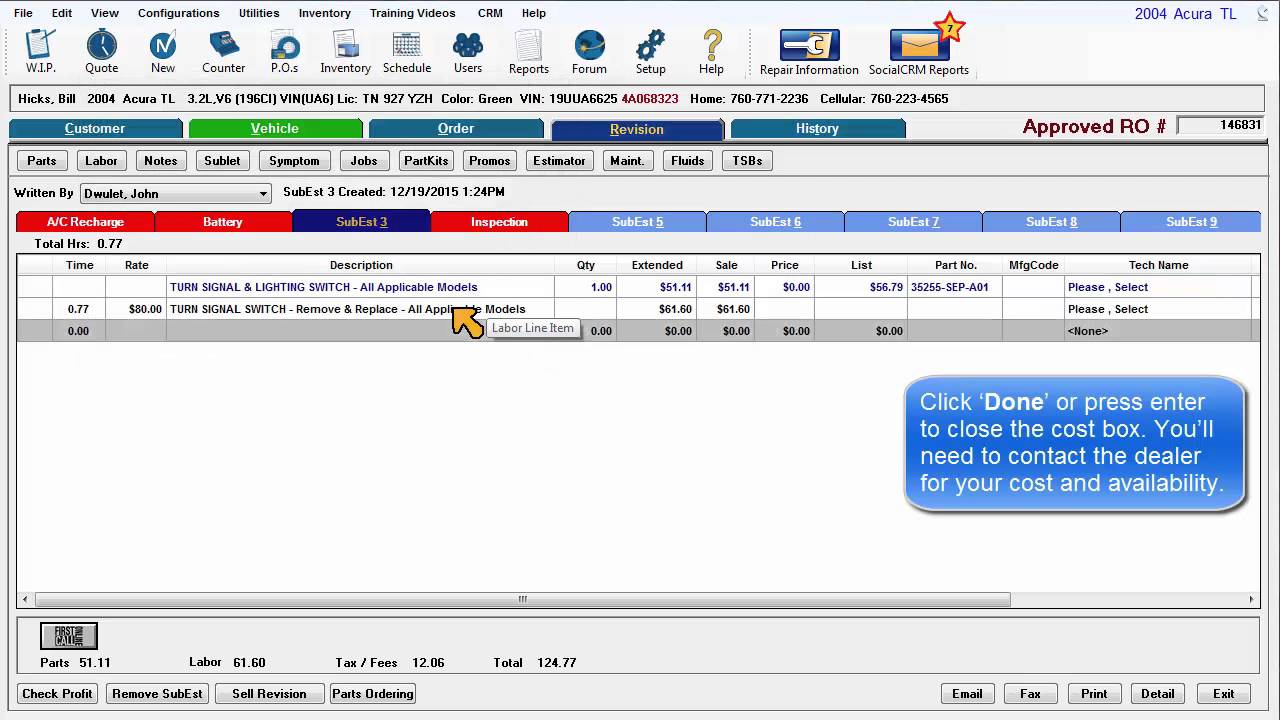Select the SubEst 8 tab
Image resolution: width=1280 pixels, height=720 pixels.
click(x=1051, y=222)
